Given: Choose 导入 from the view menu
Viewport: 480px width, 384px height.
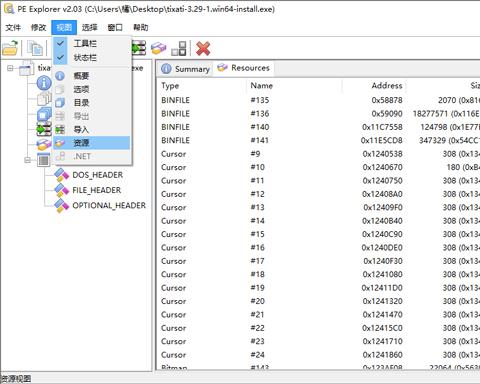Looking at the screenshot, I should coord(91,129).
